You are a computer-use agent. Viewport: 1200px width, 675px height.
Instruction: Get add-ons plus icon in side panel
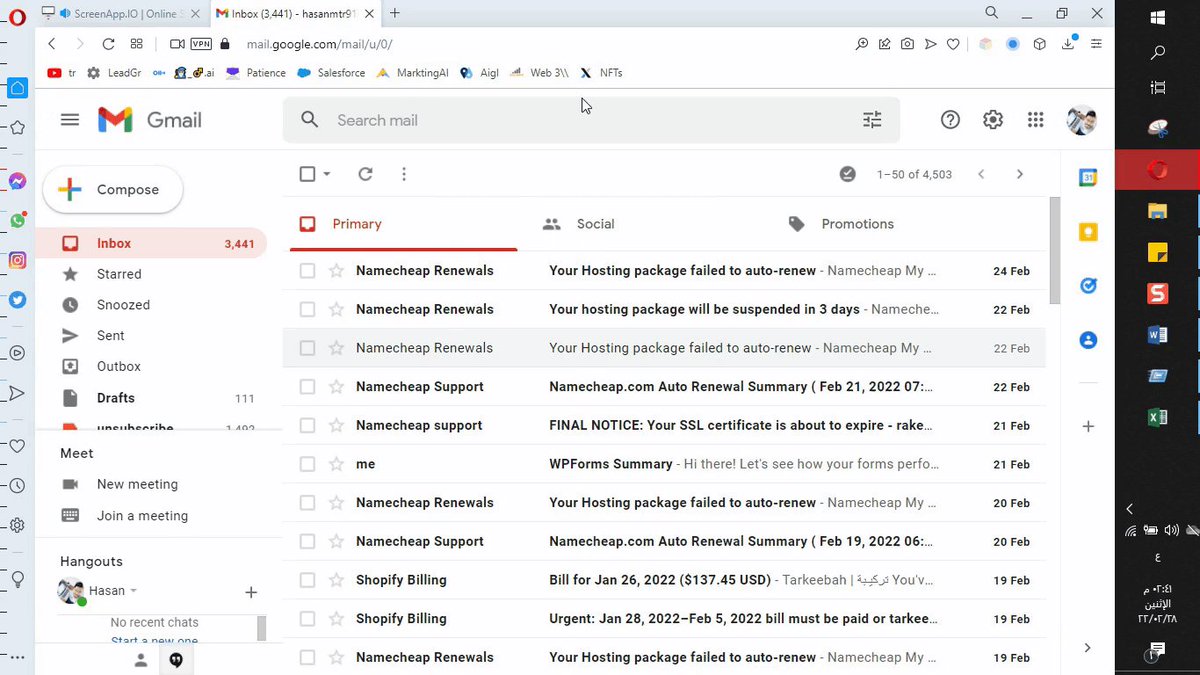click(1088, 426)
